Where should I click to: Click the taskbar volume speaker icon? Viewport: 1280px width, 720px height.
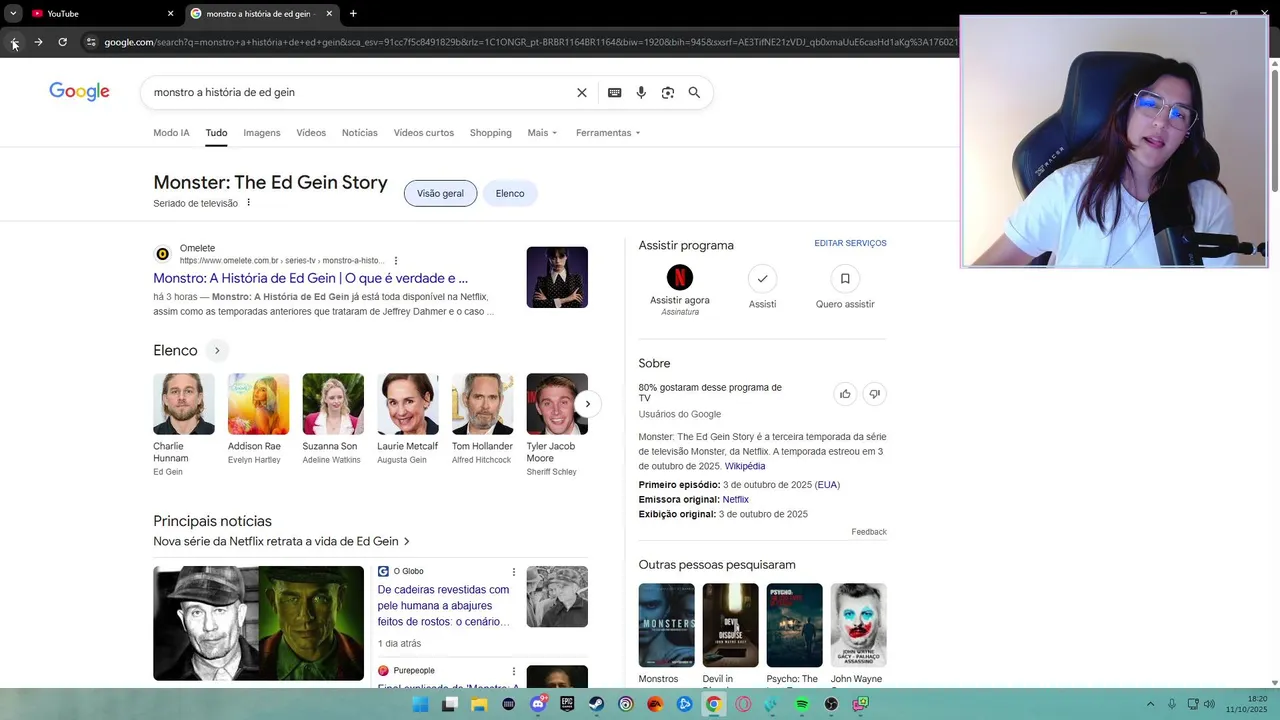(1209, 704)
